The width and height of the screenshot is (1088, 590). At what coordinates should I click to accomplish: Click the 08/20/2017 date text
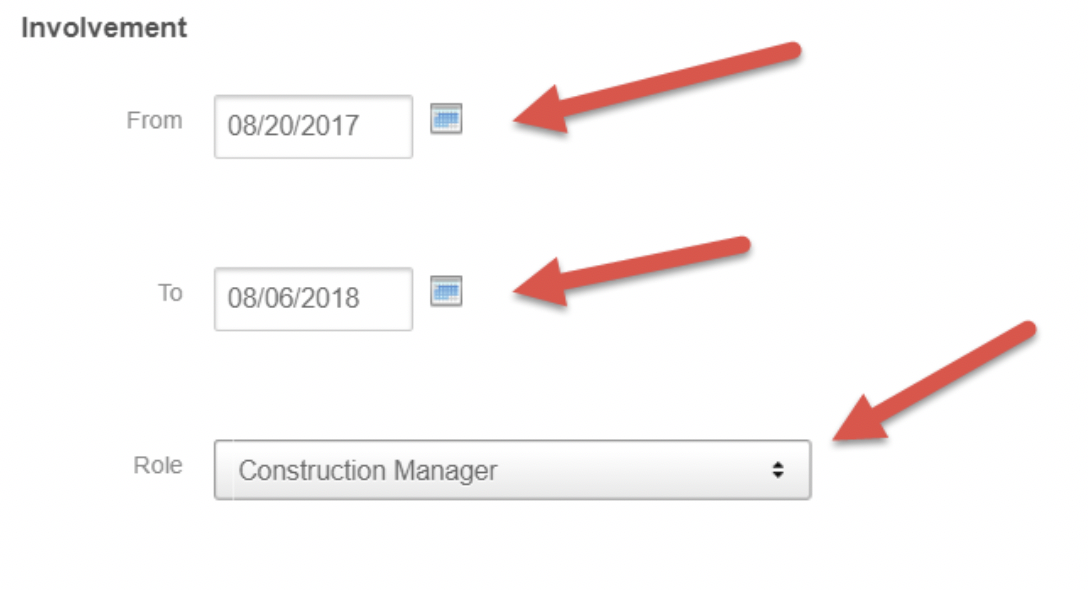[294, 127]
